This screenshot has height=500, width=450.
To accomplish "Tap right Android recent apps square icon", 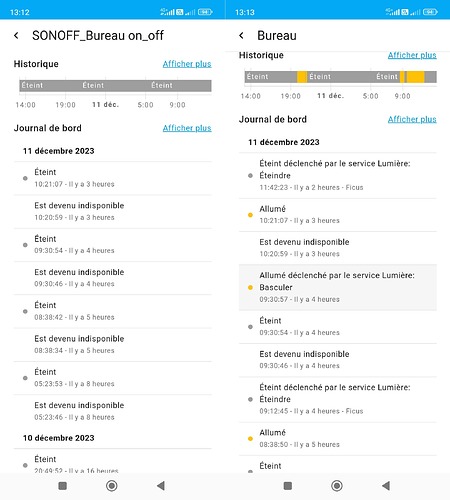I will coord(288,486).
